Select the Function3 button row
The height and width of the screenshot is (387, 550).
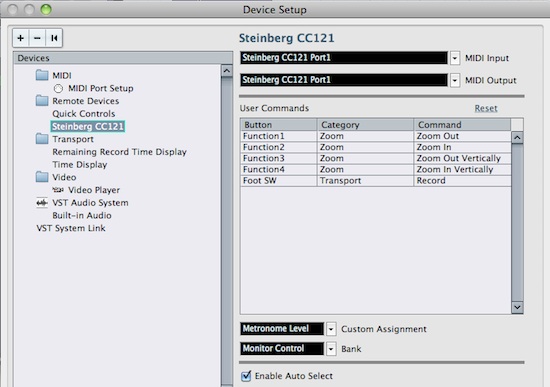pyautogui.click(x=376, y=158)
